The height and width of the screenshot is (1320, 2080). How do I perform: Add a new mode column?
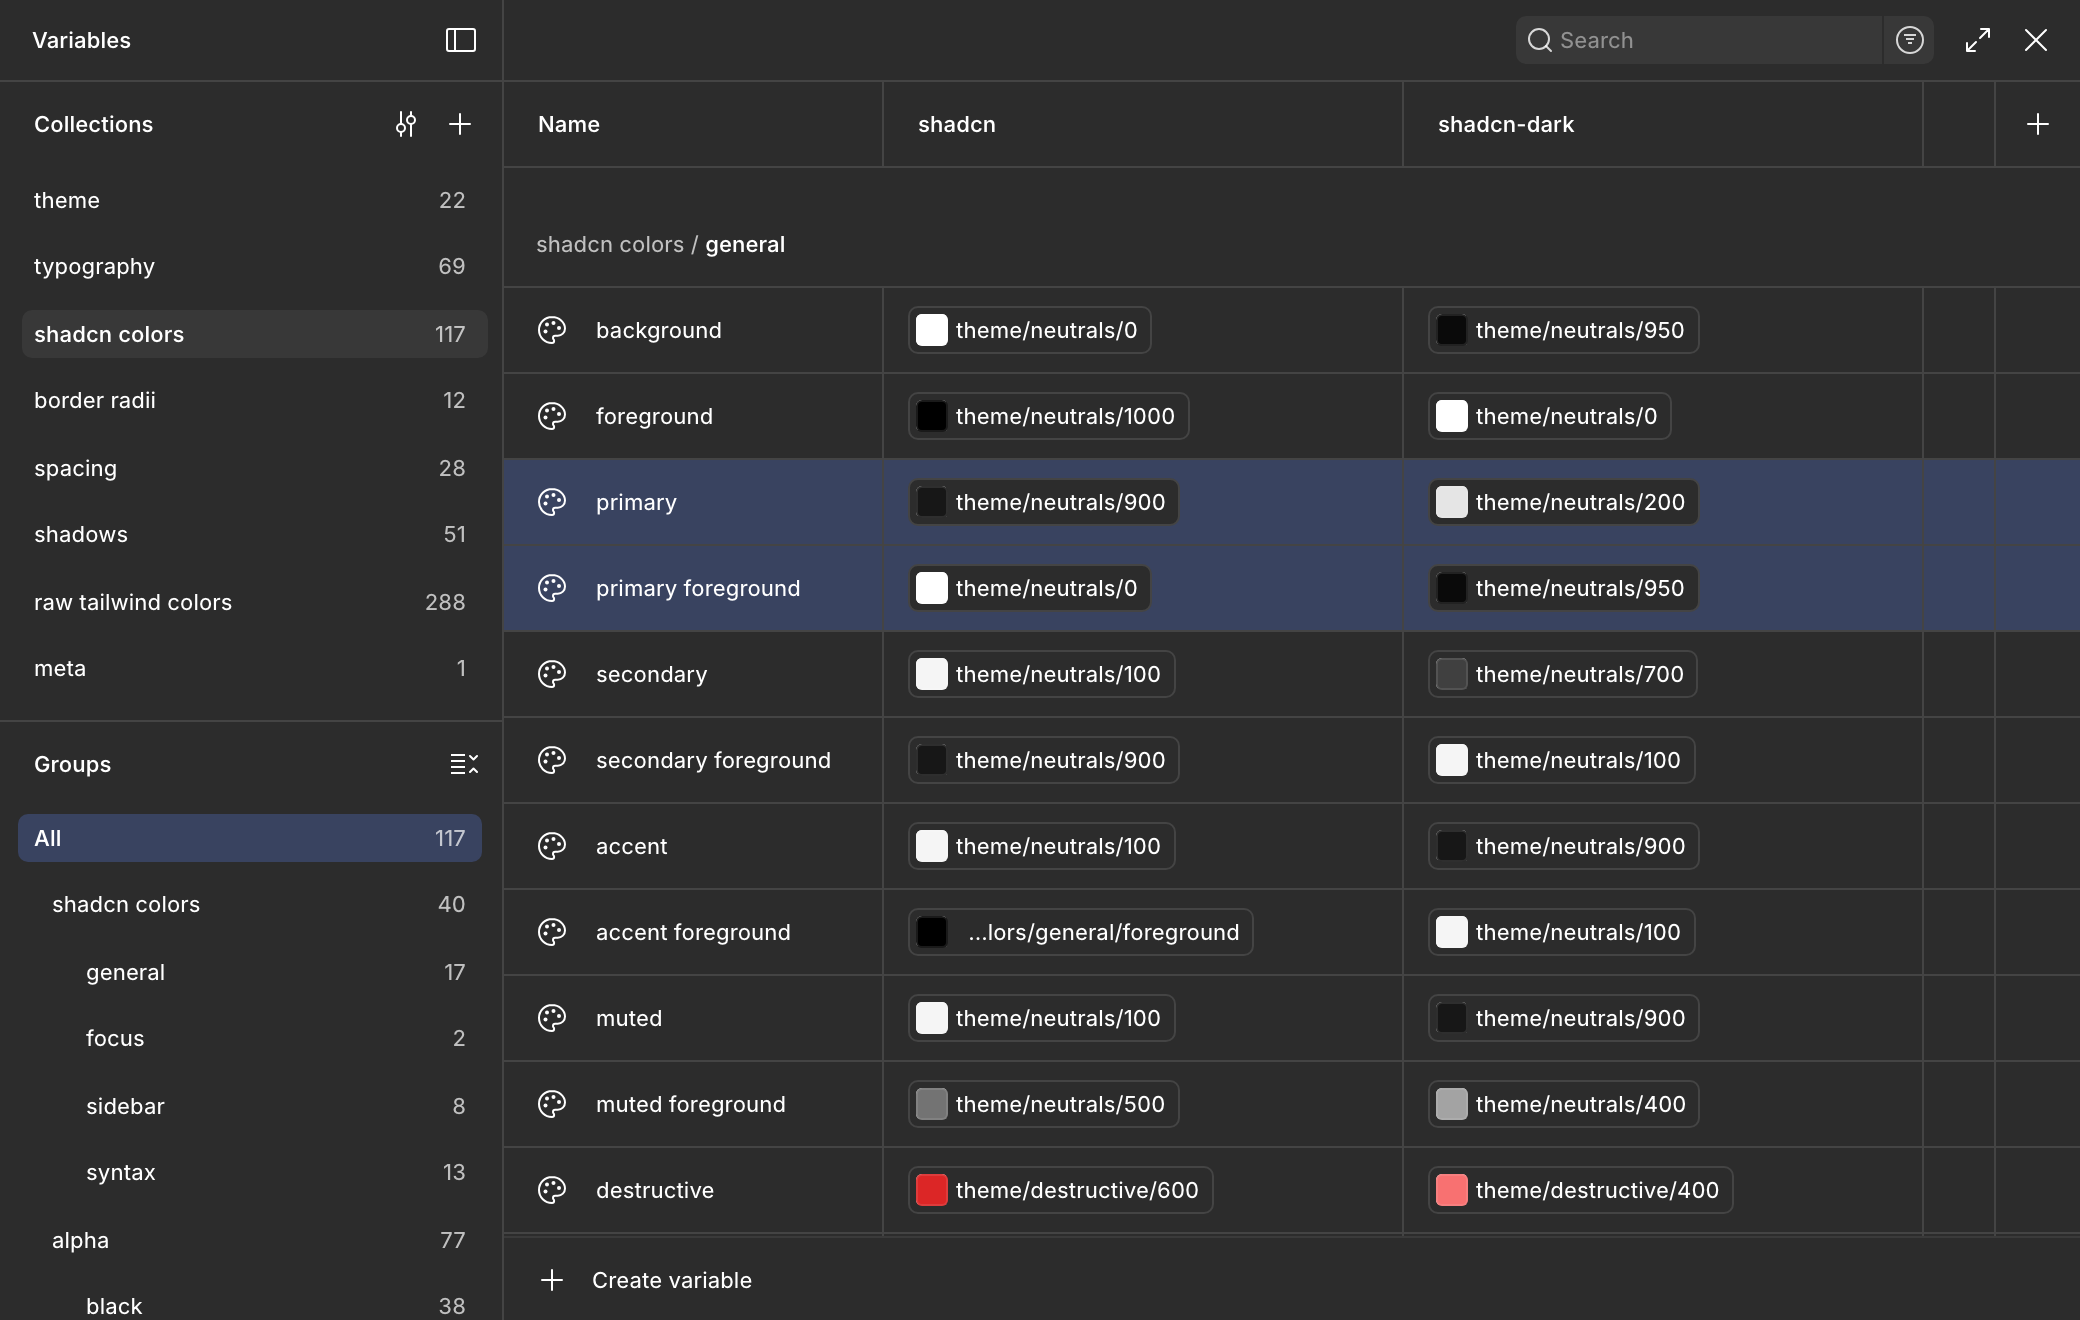pos(2037,124)
